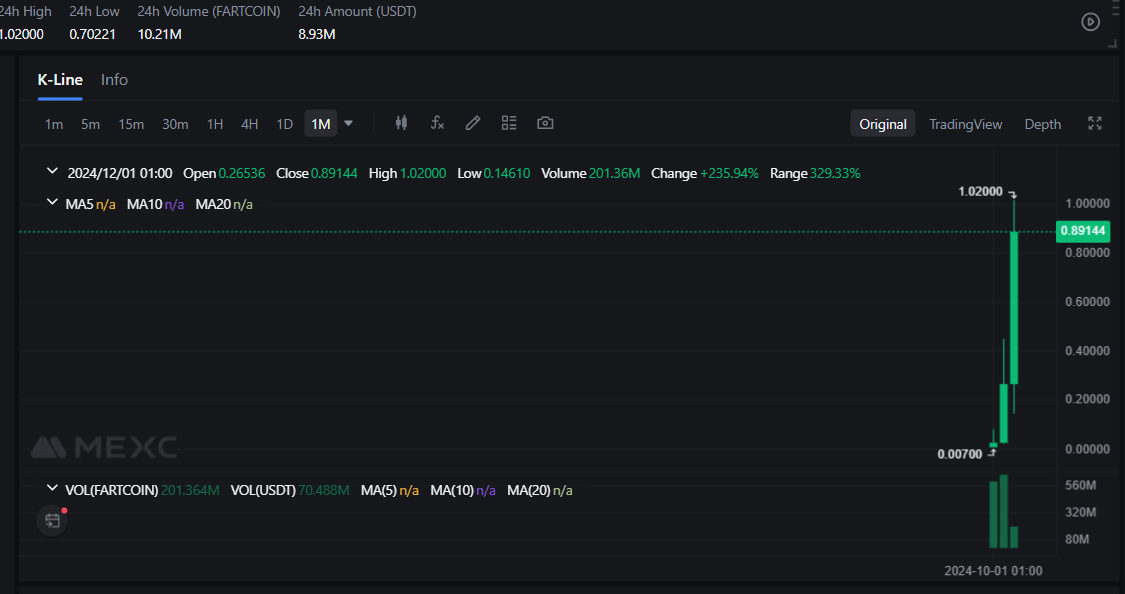Click the December green candlestick body
This screenshot has width=1125, height=594.
point(1015,308)
